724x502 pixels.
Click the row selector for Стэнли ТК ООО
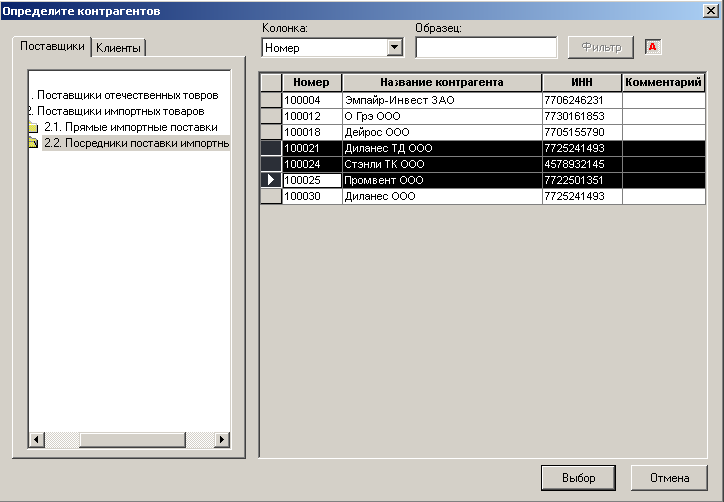click(x=271, y=164)
